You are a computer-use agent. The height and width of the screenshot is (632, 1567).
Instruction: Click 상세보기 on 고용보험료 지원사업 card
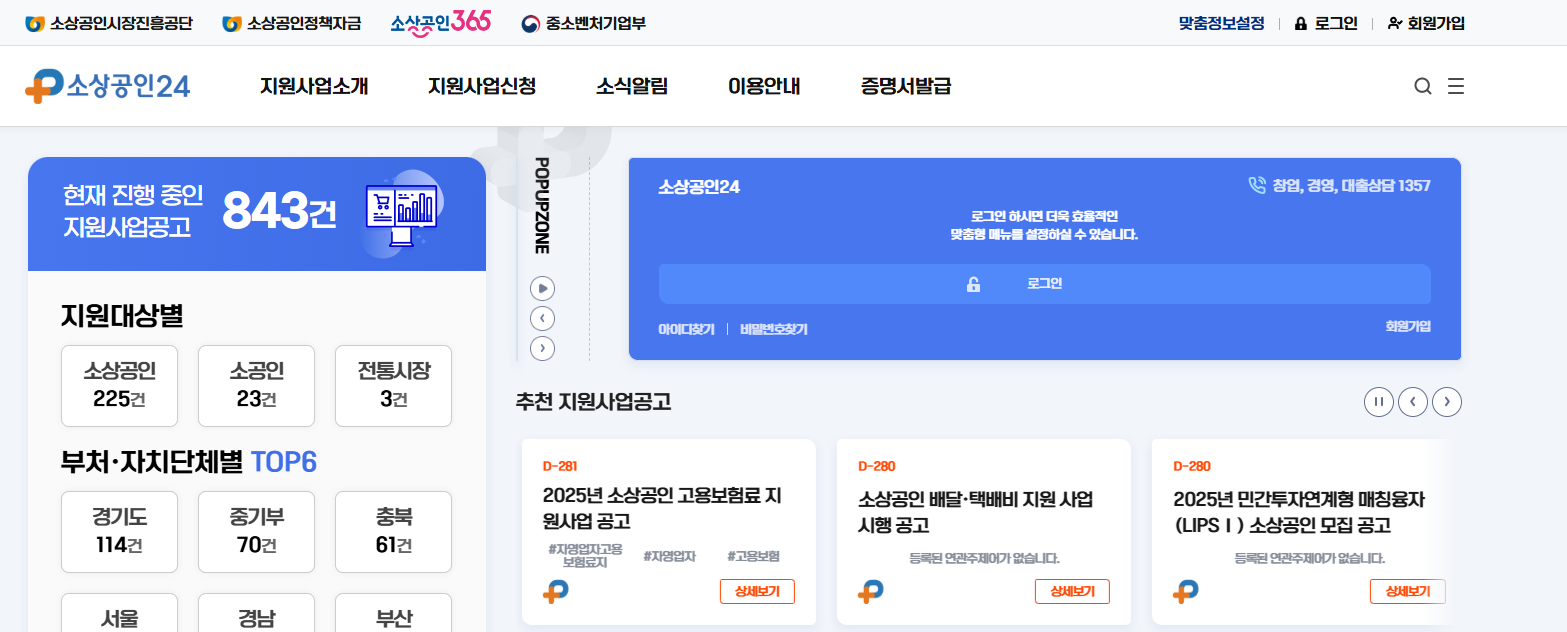(757, 591)
